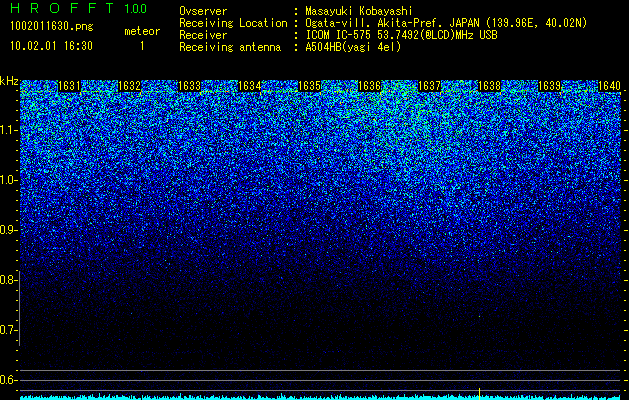Click the 1632 time marker

[x=130, y=86]
